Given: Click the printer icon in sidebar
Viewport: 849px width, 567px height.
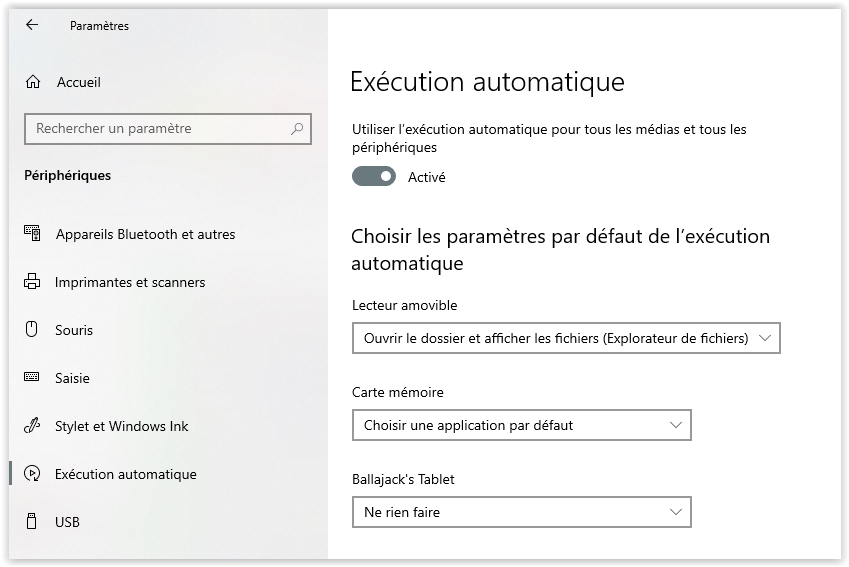Looking at the screenshot, I should point(32,282).
